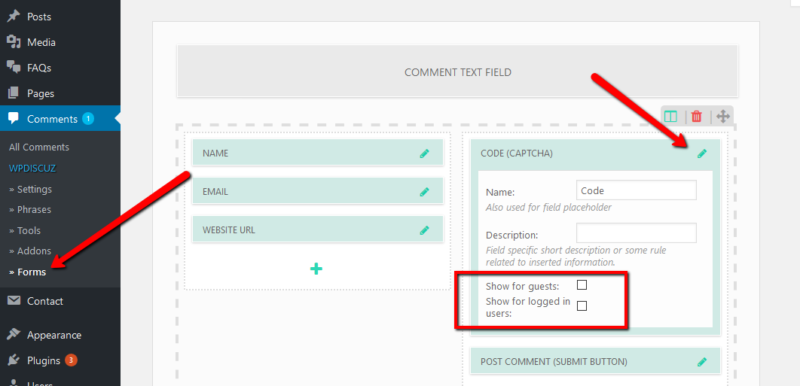The height and width of the screenshot is (386, 800).
Task: Click the 'Show for guests:' label
Action: tap(522, 286)
